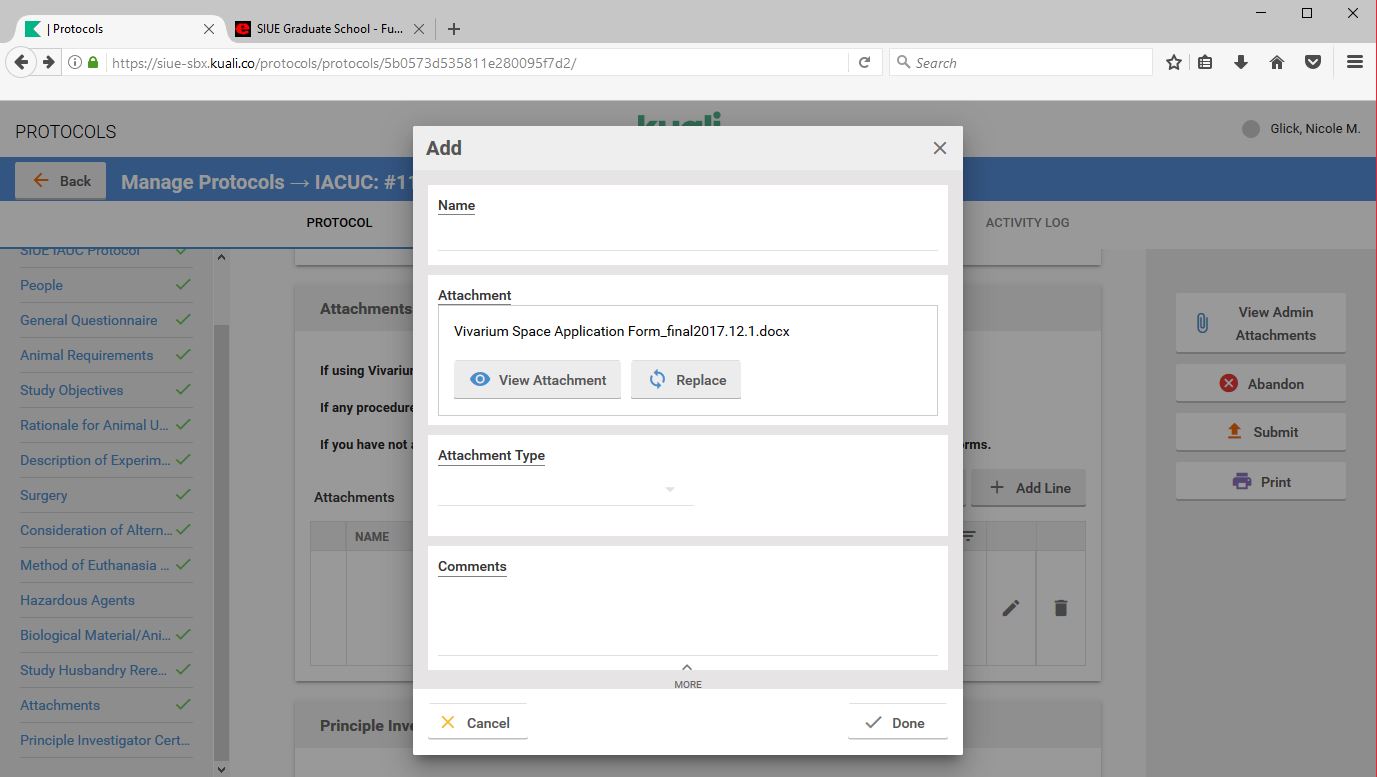Screen dimensions: 1377x777
Task: Expand the MORE chevron at dialog bottom
Action: click(x=687, y=674)
